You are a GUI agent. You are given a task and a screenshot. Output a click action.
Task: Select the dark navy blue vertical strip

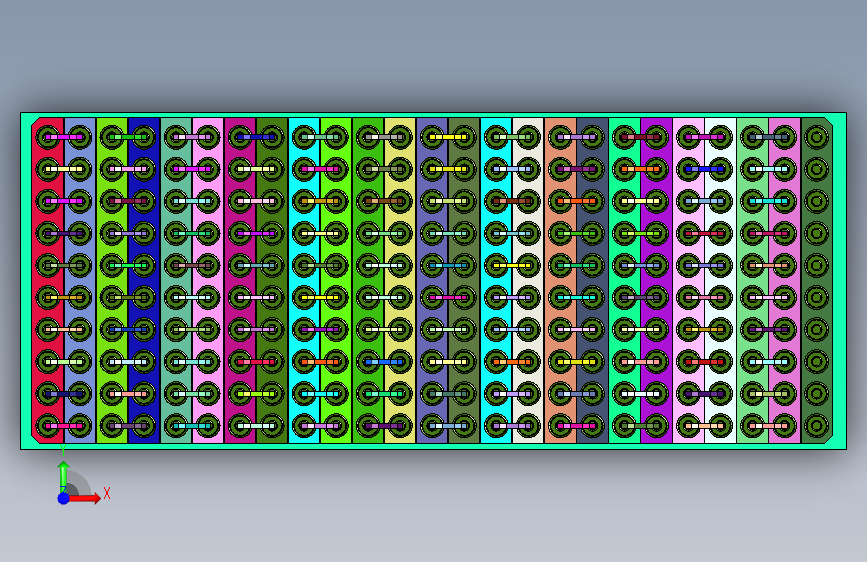click(144, 280)
